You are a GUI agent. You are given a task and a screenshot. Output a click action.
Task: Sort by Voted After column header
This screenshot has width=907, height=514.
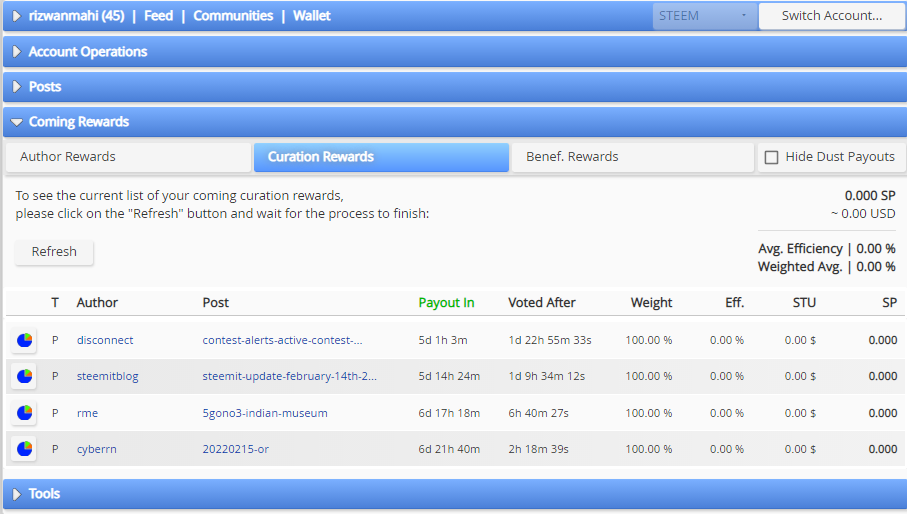(x=541, y=302)
